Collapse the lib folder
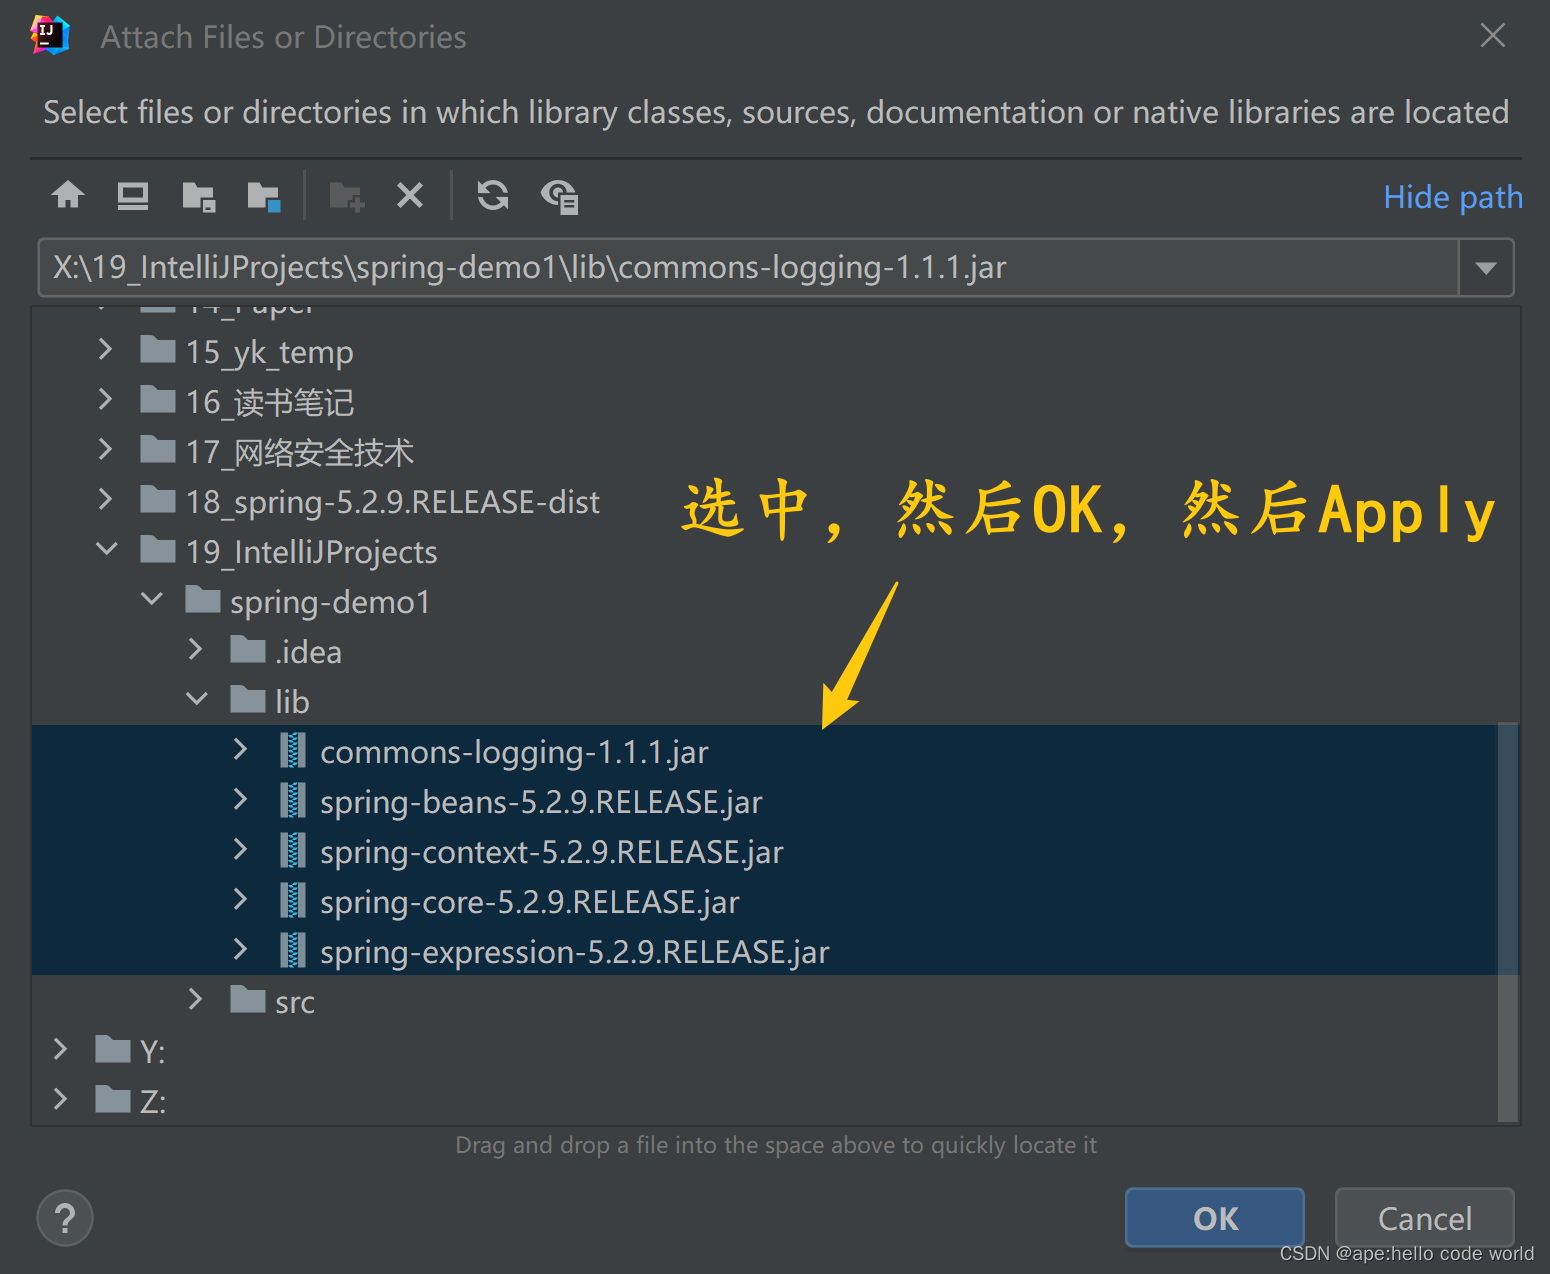The width and height of the screenshot is (1550, 1274). 197,699
